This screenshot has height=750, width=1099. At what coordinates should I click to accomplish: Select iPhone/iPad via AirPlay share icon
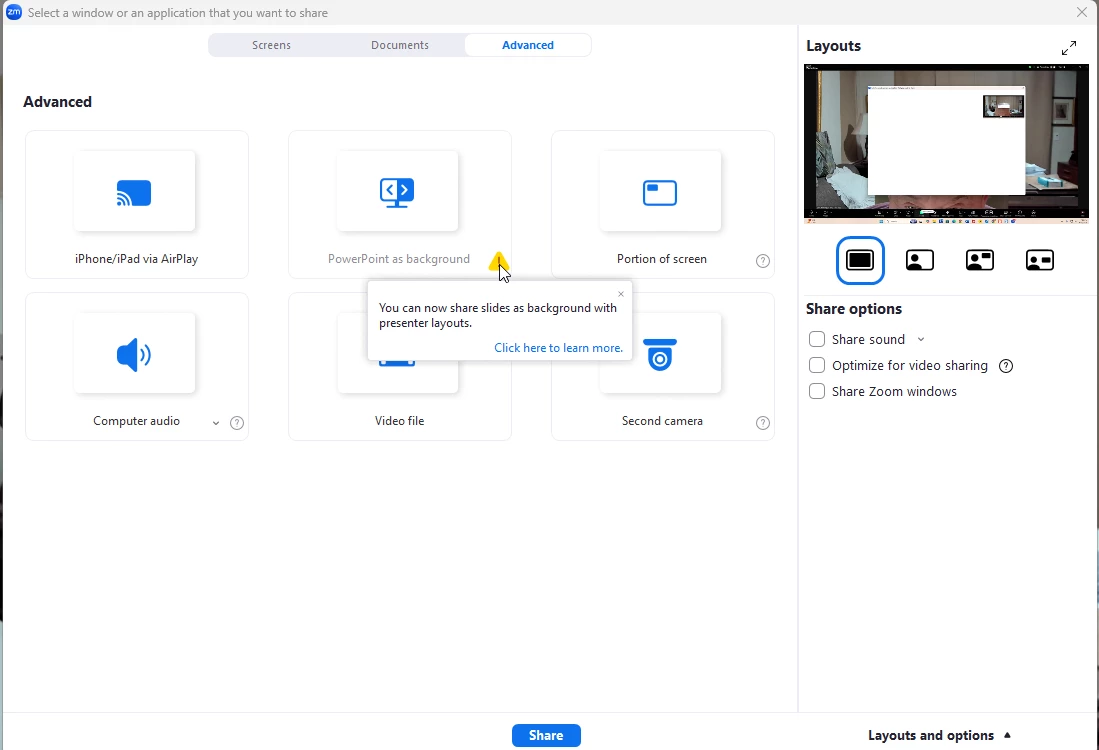click(x=134, y=193)
